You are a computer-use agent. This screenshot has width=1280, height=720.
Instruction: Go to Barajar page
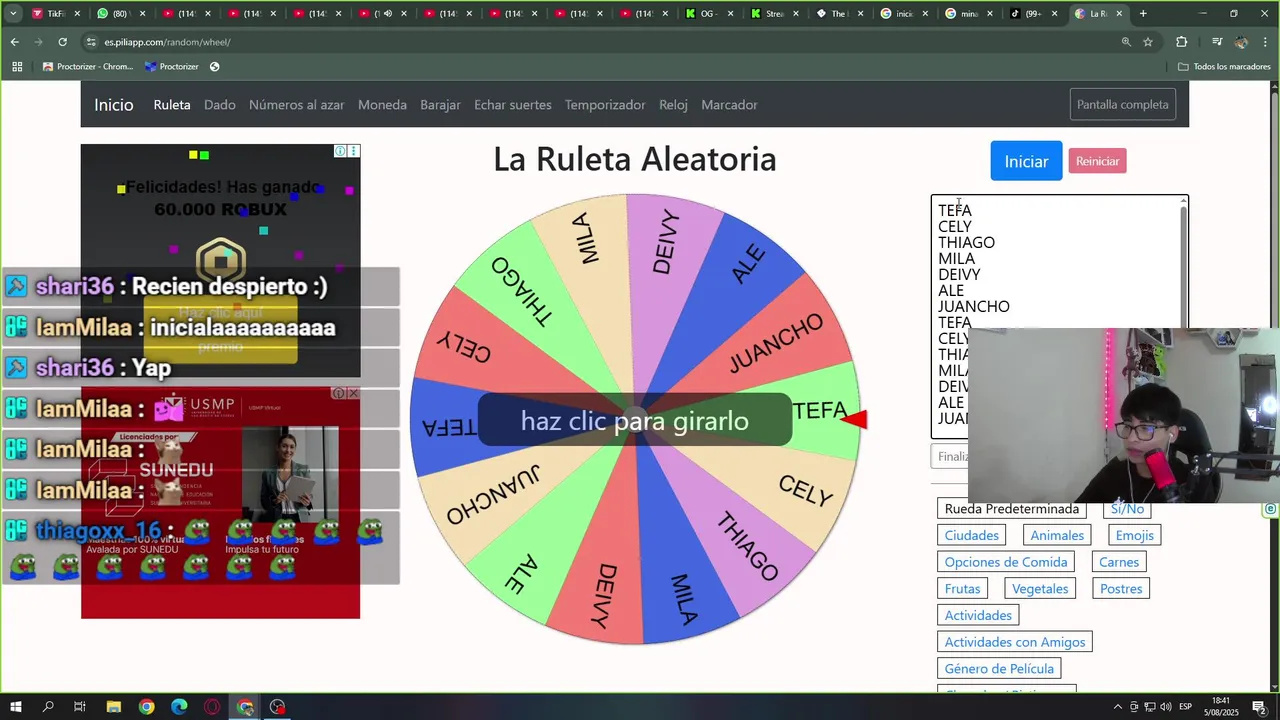[440, 105]
